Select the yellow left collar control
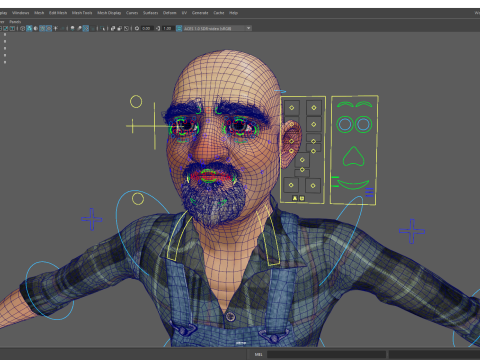Screen dimensions: 480x360 [x=179, y=236]
